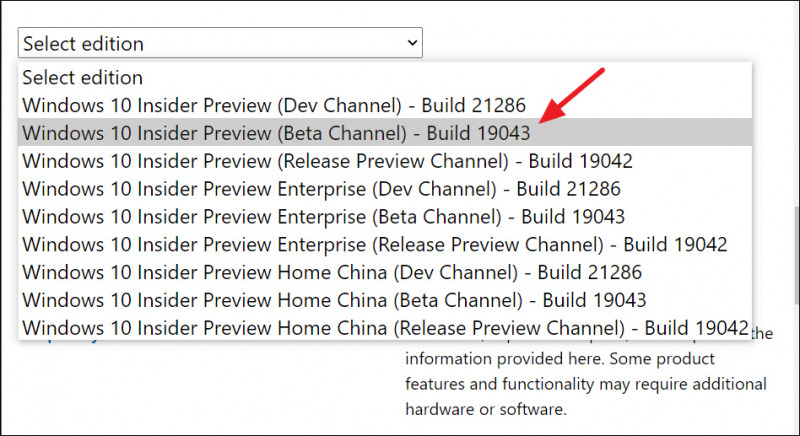Choose the 'Select edition' placeholder option in list
Viewport: 800px width, 436px height.
385,78
